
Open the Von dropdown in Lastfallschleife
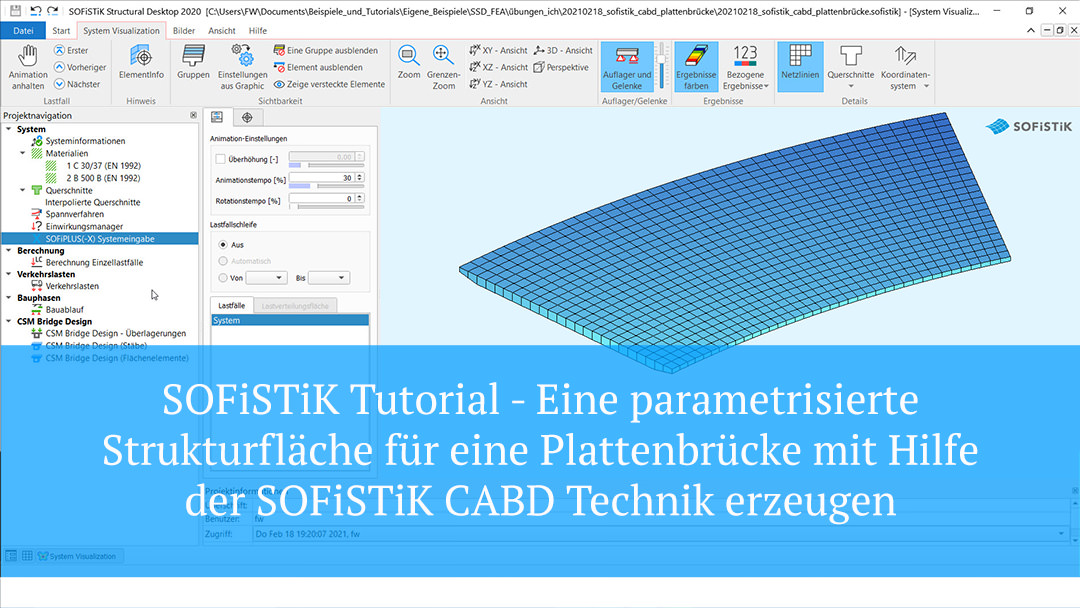[266, 277]
